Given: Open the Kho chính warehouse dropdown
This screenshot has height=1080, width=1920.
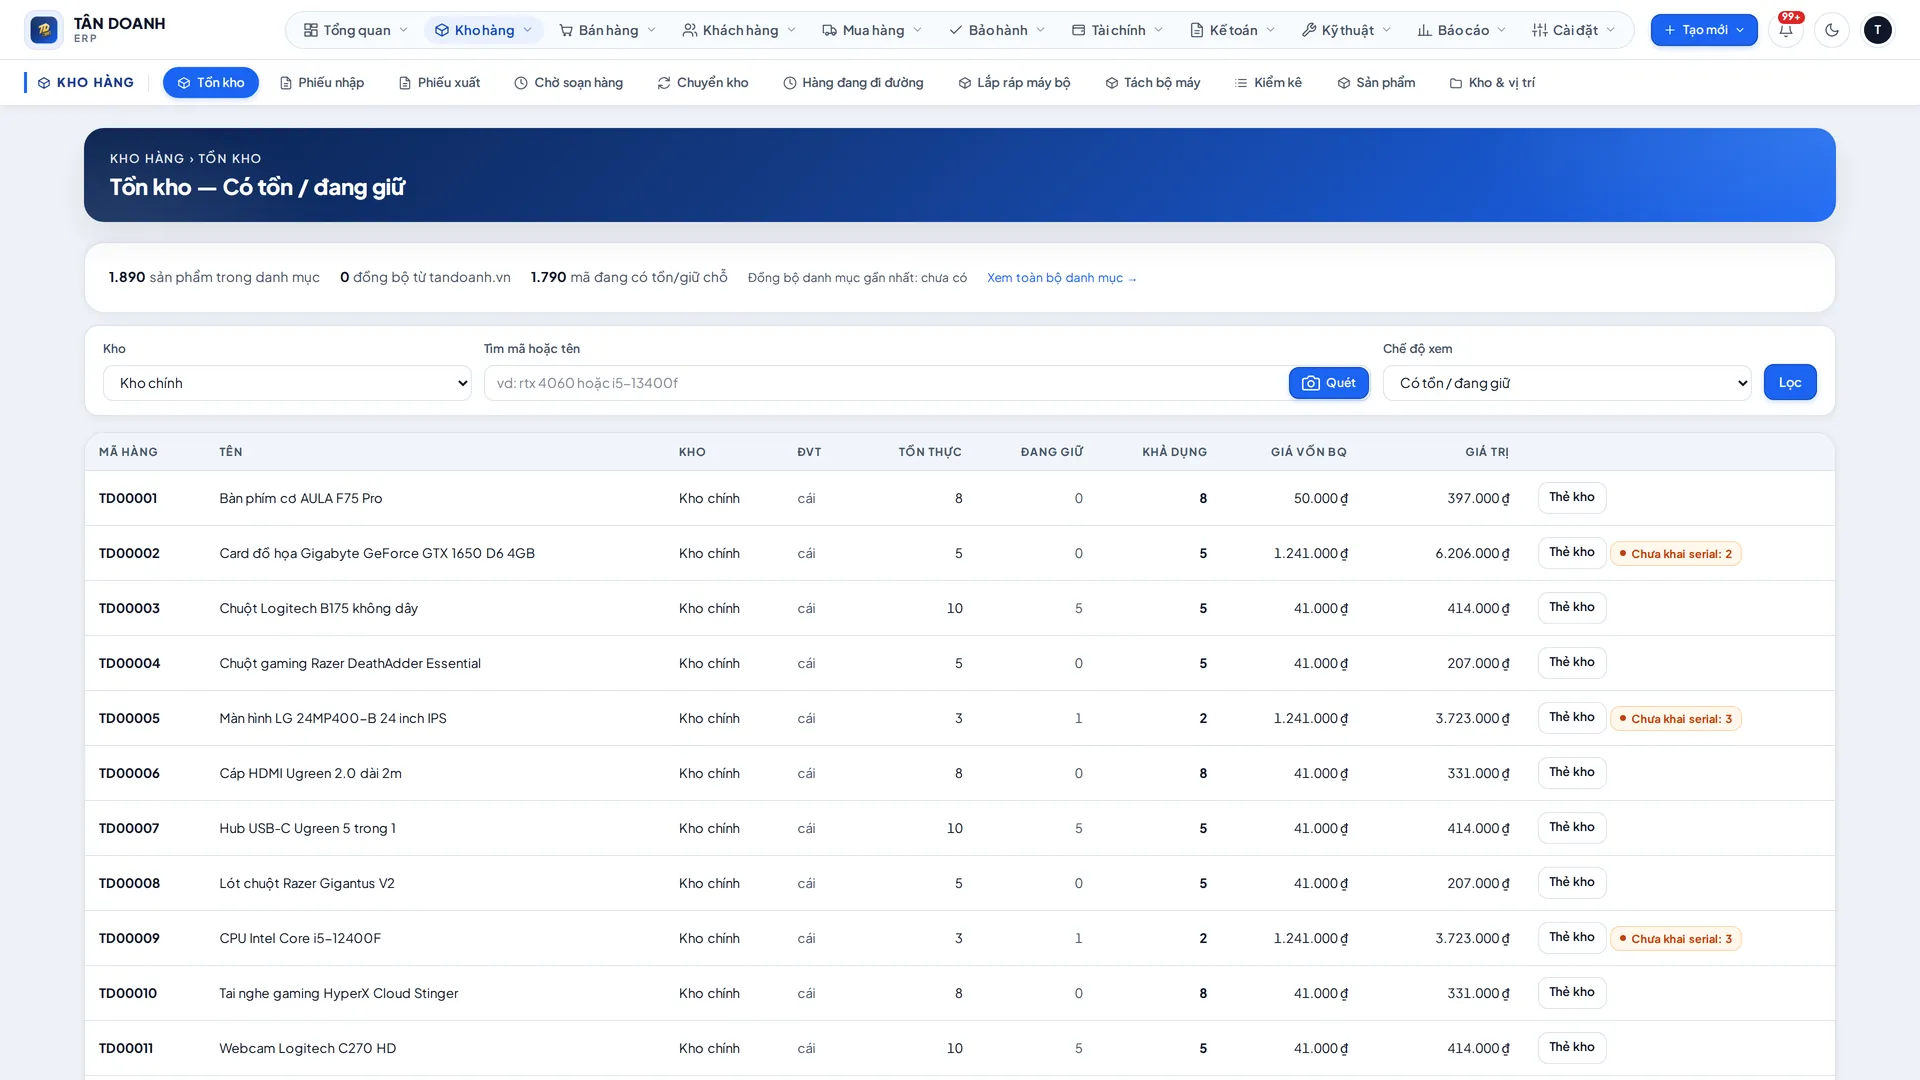Looking at the screenshot, I should point(287,383).
